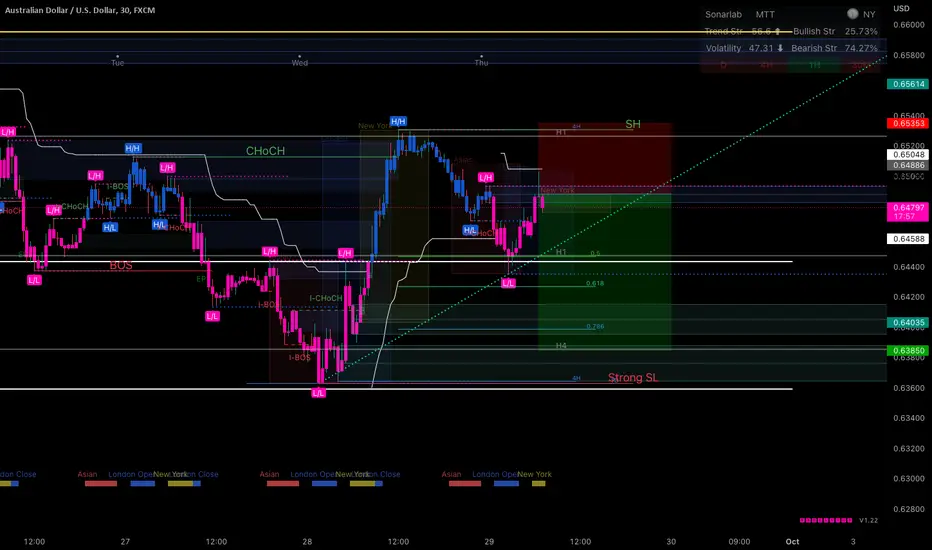
Task: Click the red 0.65353 stop price label
Action: tap(908, 123)
